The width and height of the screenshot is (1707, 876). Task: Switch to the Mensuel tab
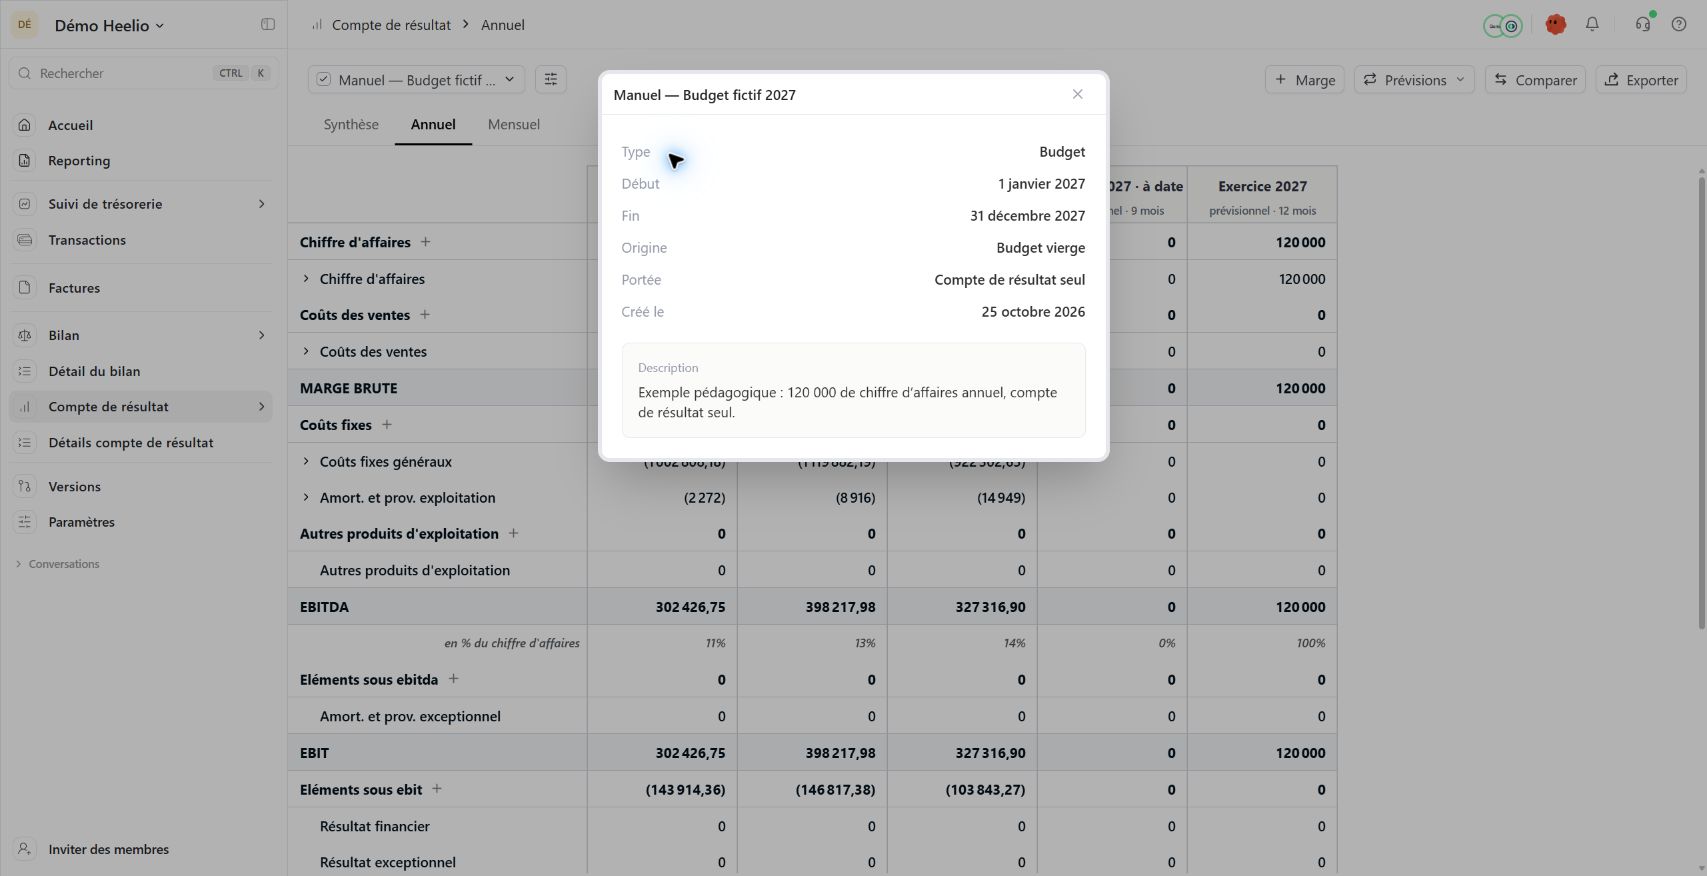click(514, 125)
